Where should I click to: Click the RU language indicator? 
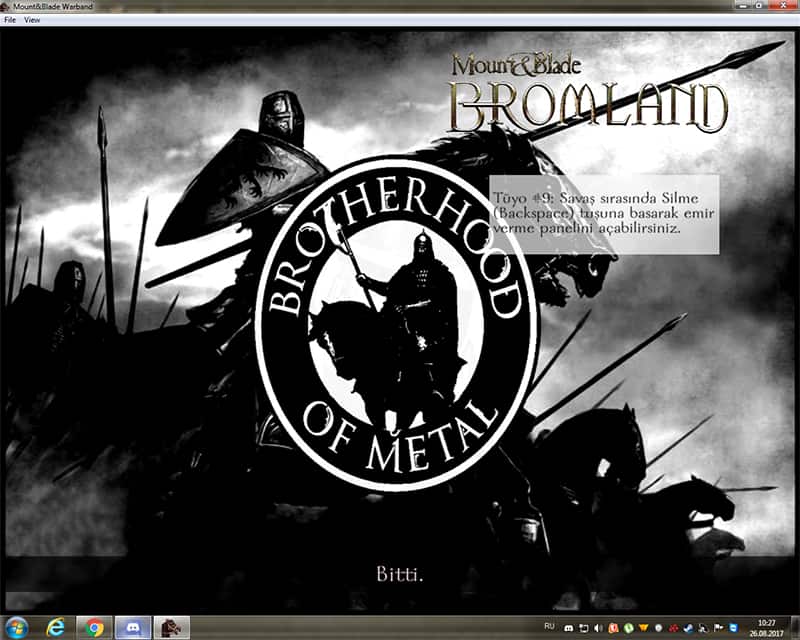[x=550, y=627]
